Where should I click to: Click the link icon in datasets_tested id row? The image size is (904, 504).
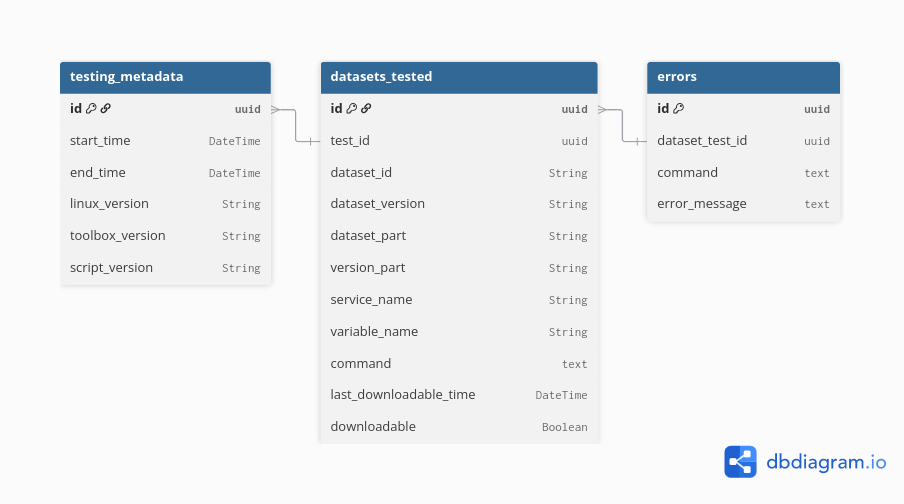[366, 109]
